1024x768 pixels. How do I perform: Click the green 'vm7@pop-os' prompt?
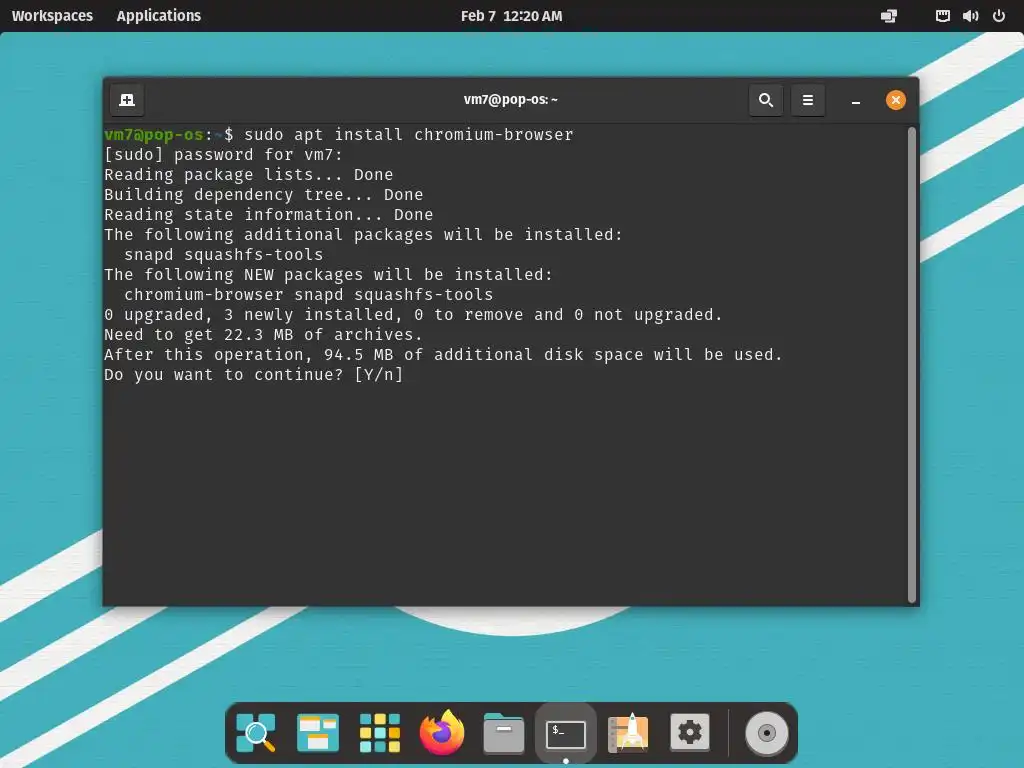pos(154,135)
